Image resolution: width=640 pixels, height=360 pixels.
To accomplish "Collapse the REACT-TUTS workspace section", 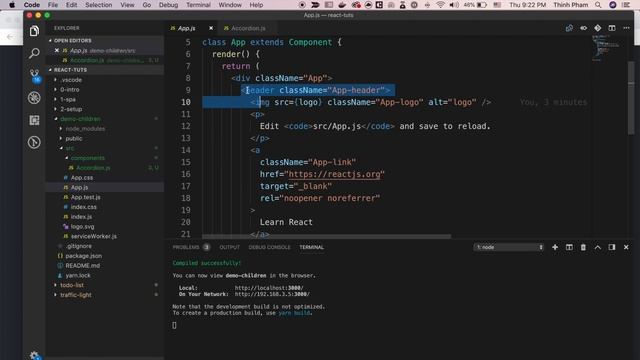I will (70, 70).
